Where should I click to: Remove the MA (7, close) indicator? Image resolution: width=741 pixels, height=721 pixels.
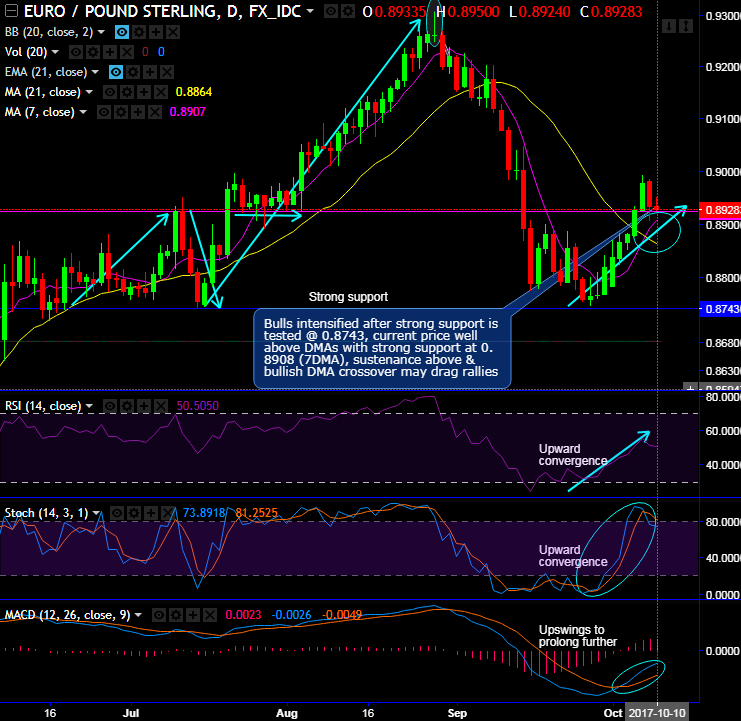click(155, 112)
